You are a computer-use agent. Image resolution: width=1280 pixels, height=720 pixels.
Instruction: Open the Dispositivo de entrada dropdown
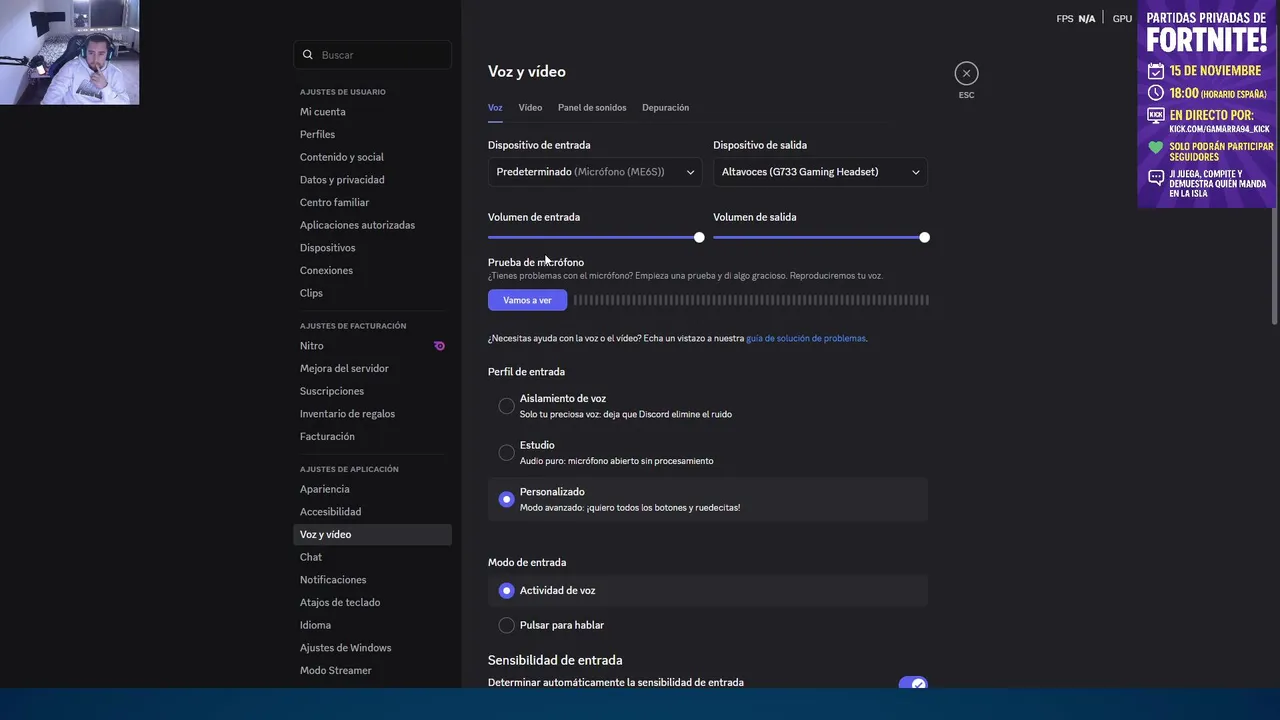pos(595,172)
